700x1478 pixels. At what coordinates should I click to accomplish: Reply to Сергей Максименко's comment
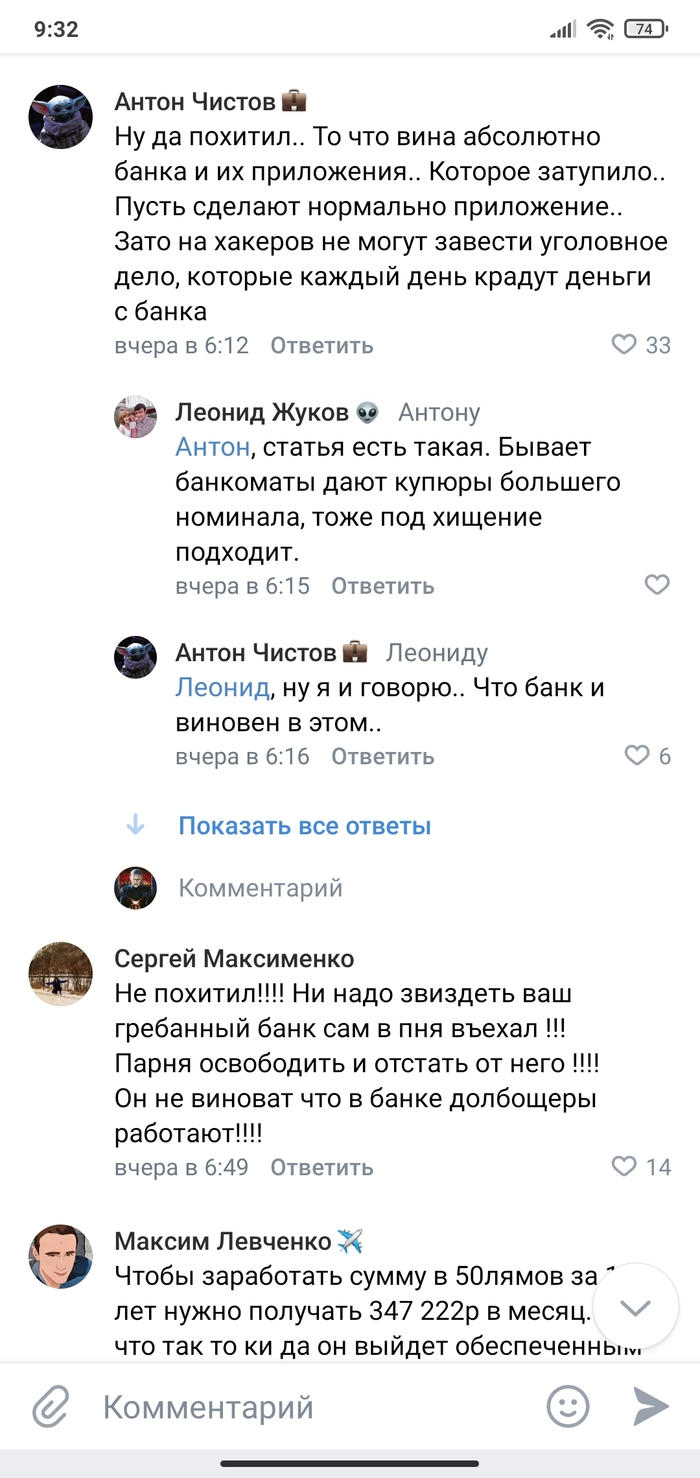322,1167
